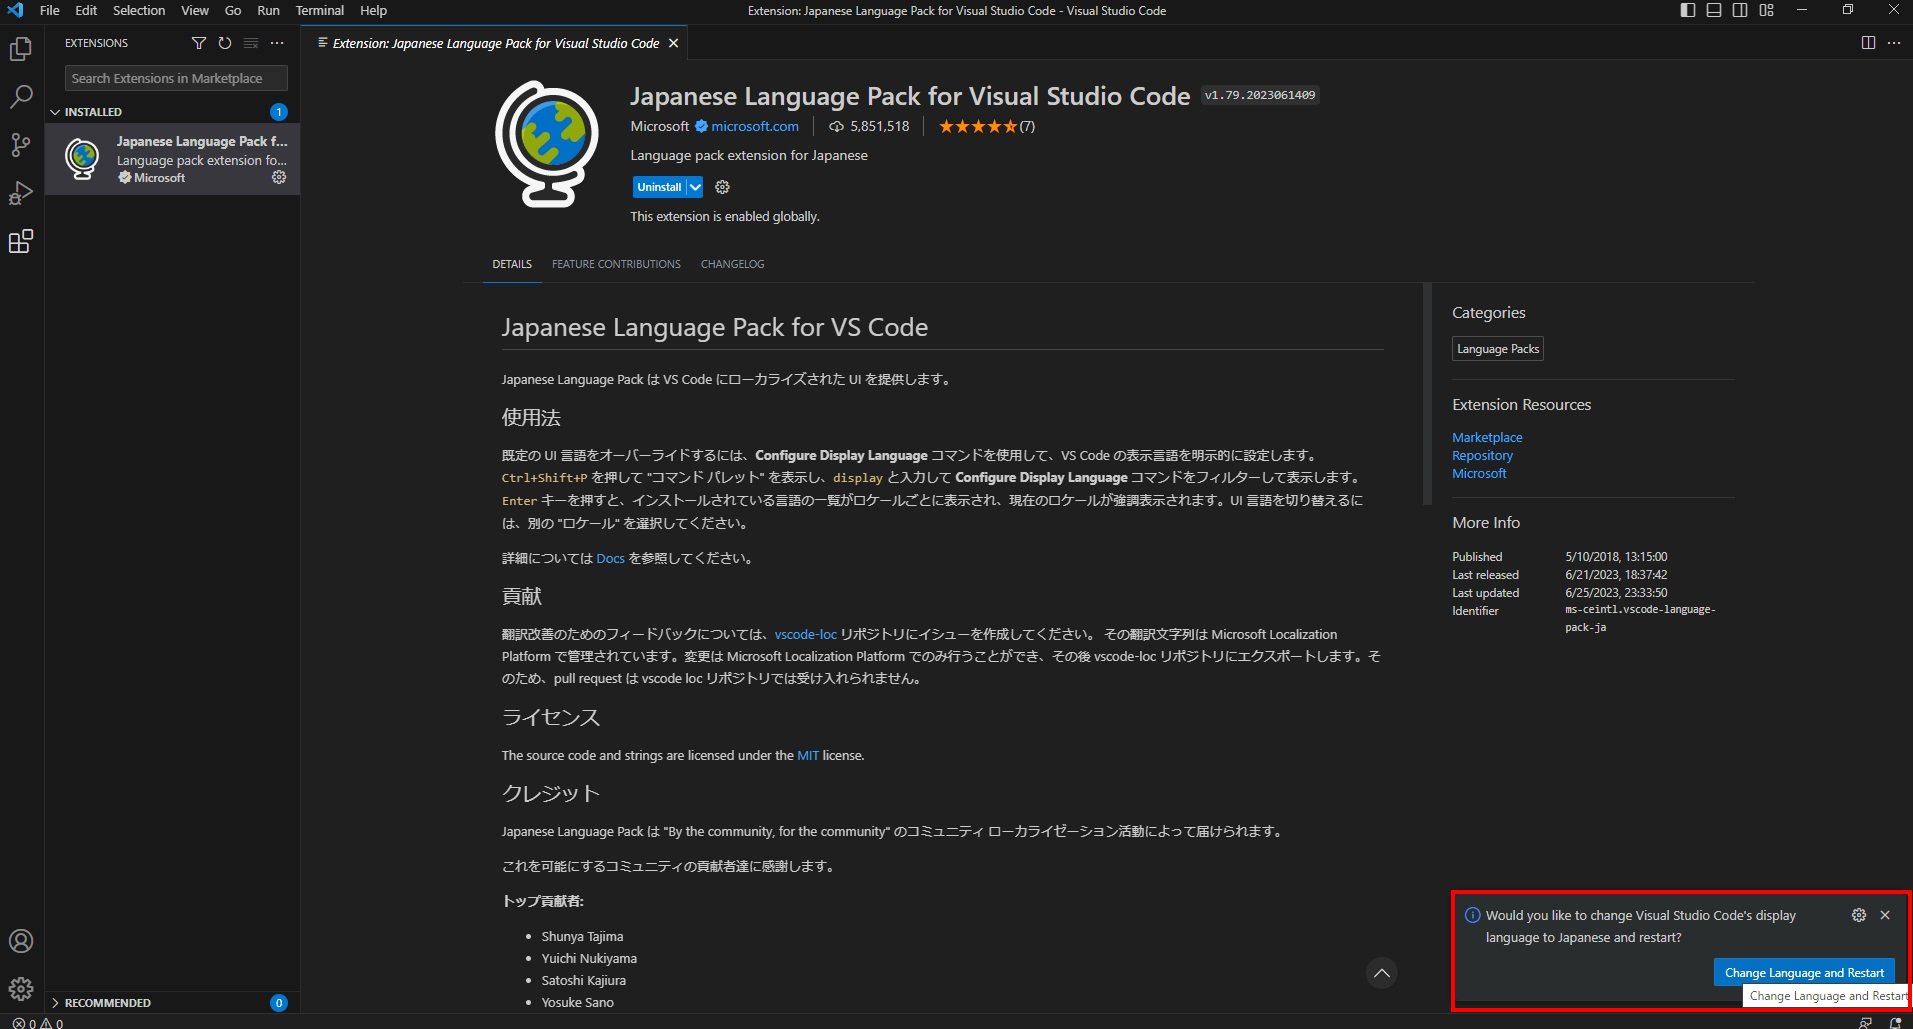Click the extension globe logo image
The height and width of the screenshot is (1029, 1913).
547,144
